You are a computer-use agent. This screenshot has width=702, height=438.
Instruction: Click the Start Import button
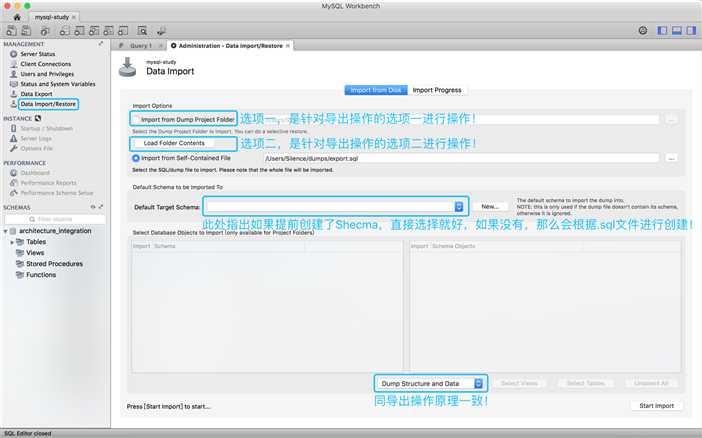point(656,406)
